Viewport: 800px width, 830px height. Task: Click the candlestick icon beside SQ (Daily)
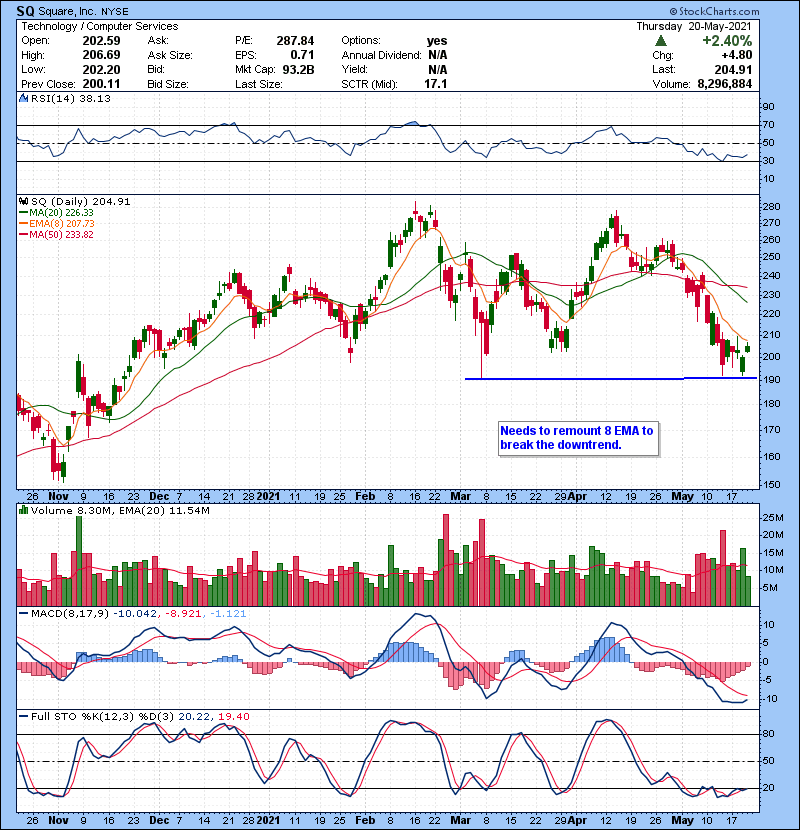point(24,201)
